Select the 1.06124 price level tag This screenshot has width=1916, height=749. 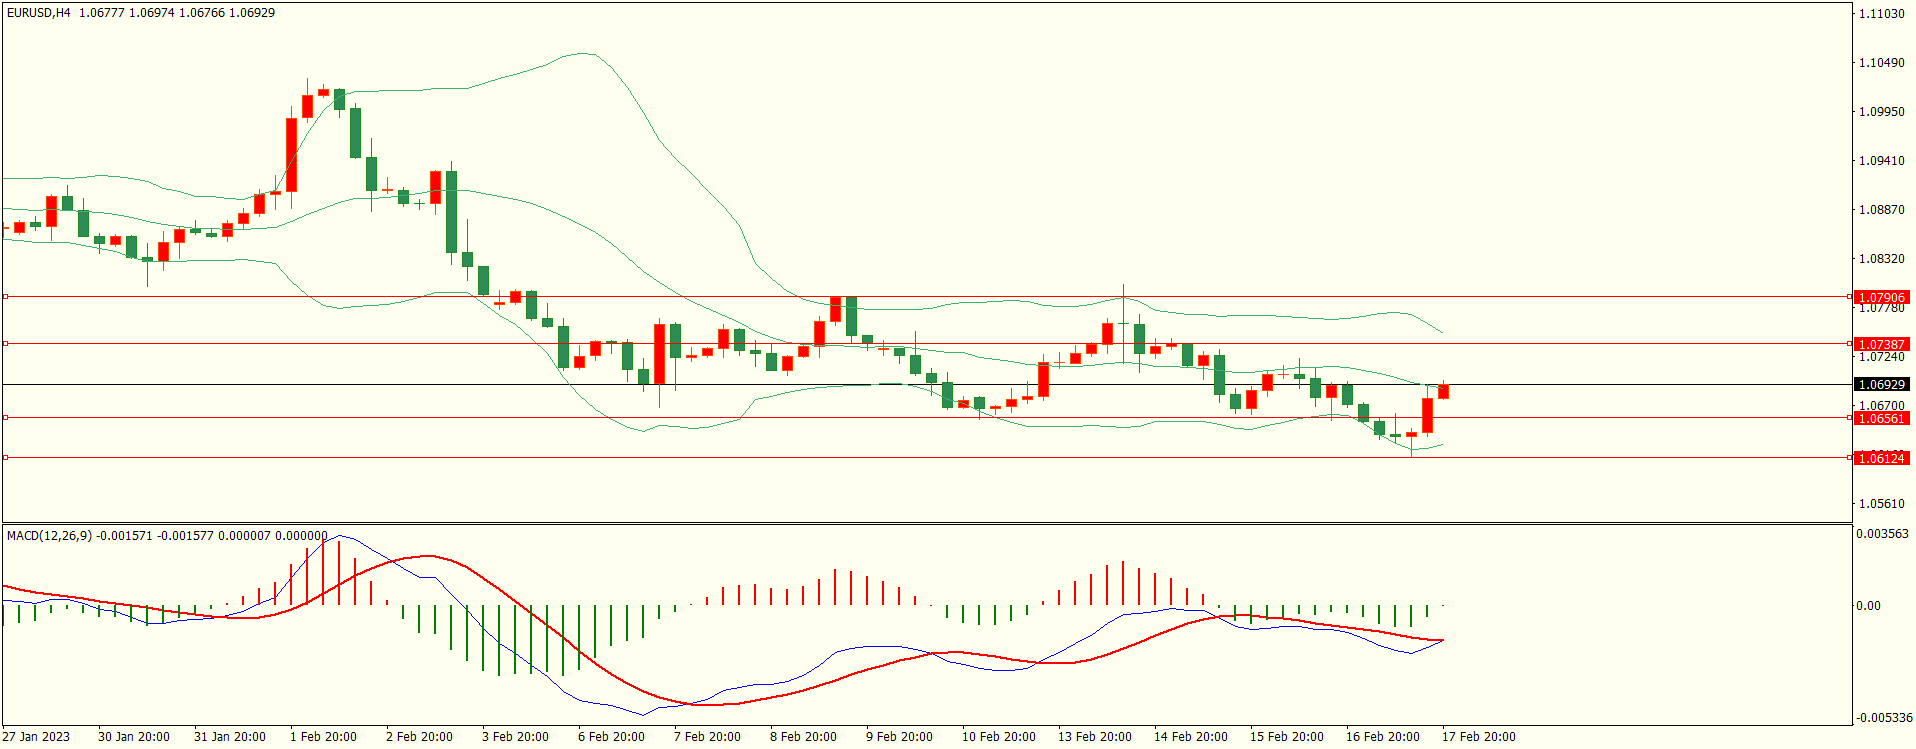1880,458
